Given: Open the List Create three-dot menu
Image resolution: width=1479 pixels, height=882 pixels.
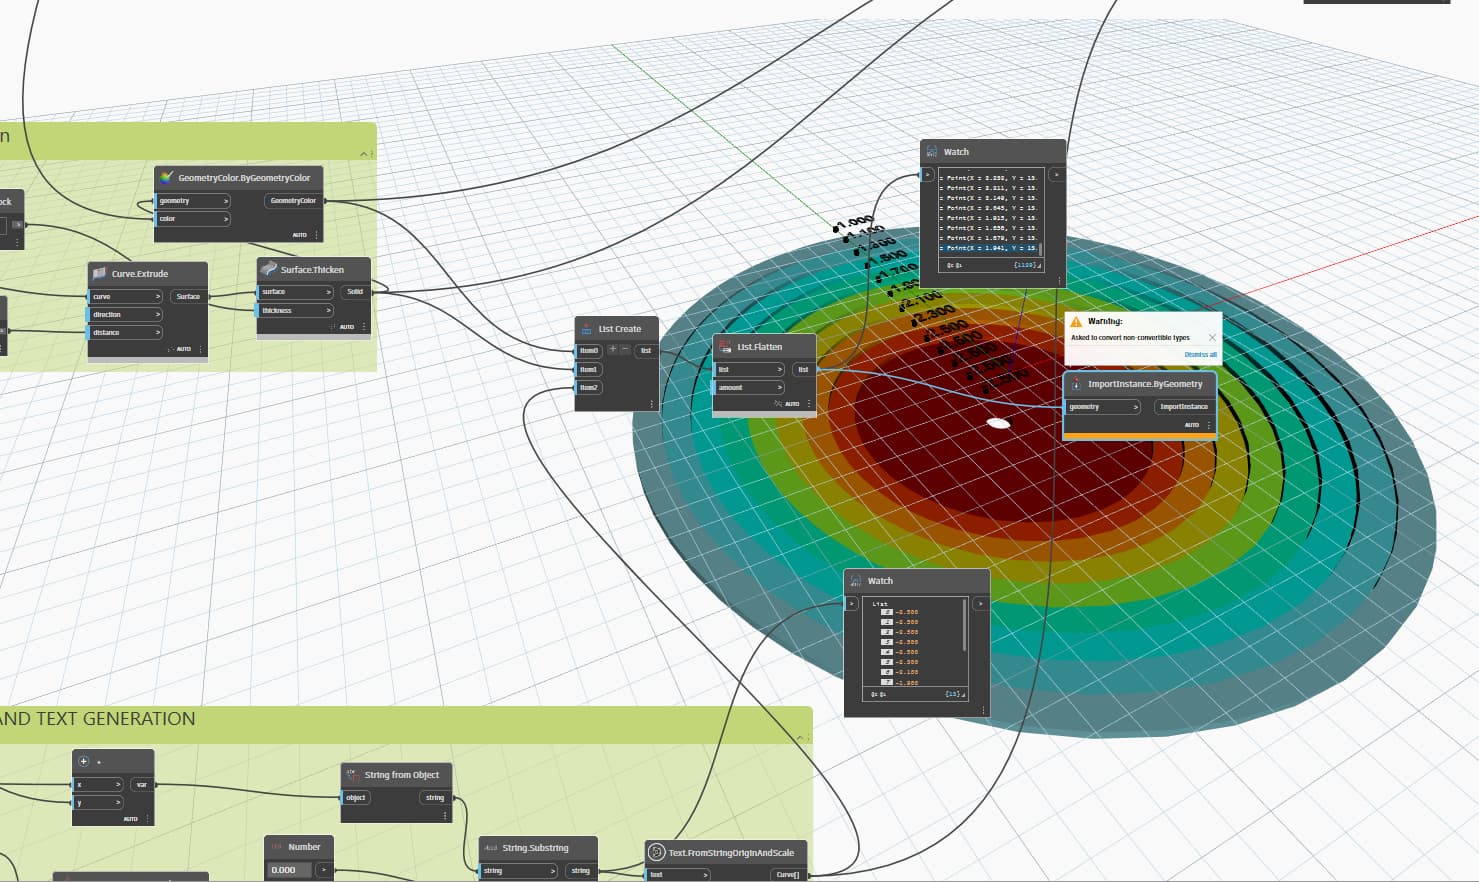Looking at the screenshot, I should [x=652, y=403].
